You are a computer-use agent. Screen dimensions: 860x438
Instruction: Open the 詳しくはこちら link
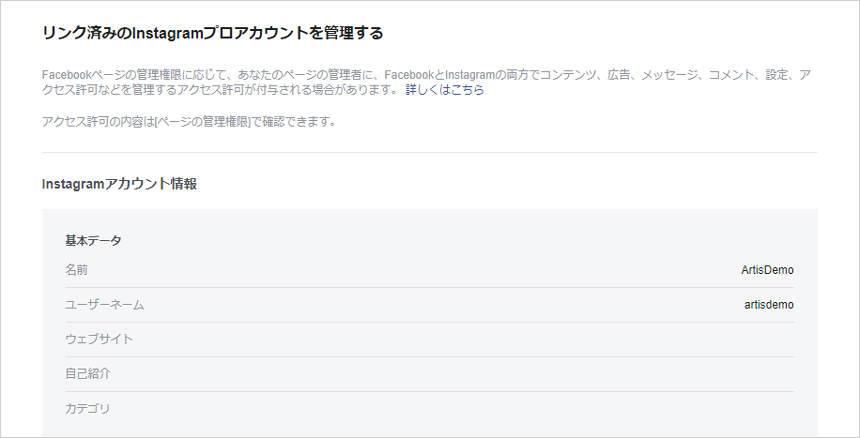pyautogui.click(x=445, y=90)
